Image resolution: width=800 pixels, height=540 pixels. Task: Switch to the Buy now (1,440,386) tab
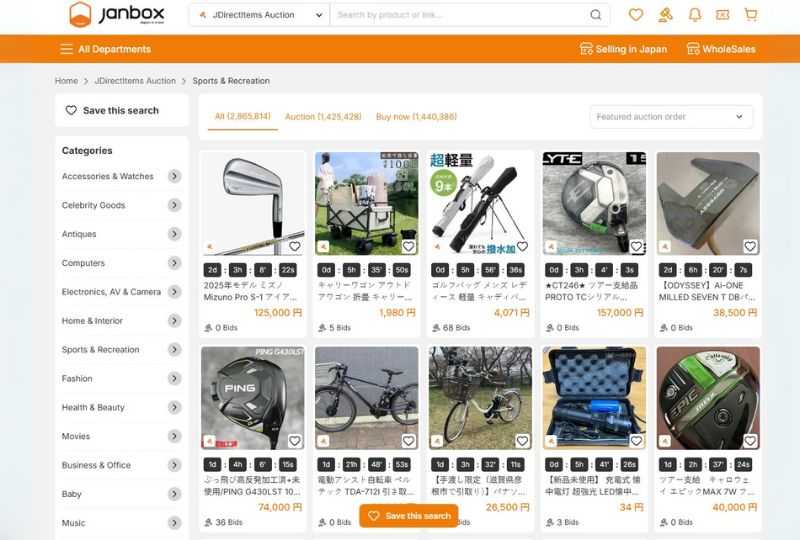tap(416, 117)
